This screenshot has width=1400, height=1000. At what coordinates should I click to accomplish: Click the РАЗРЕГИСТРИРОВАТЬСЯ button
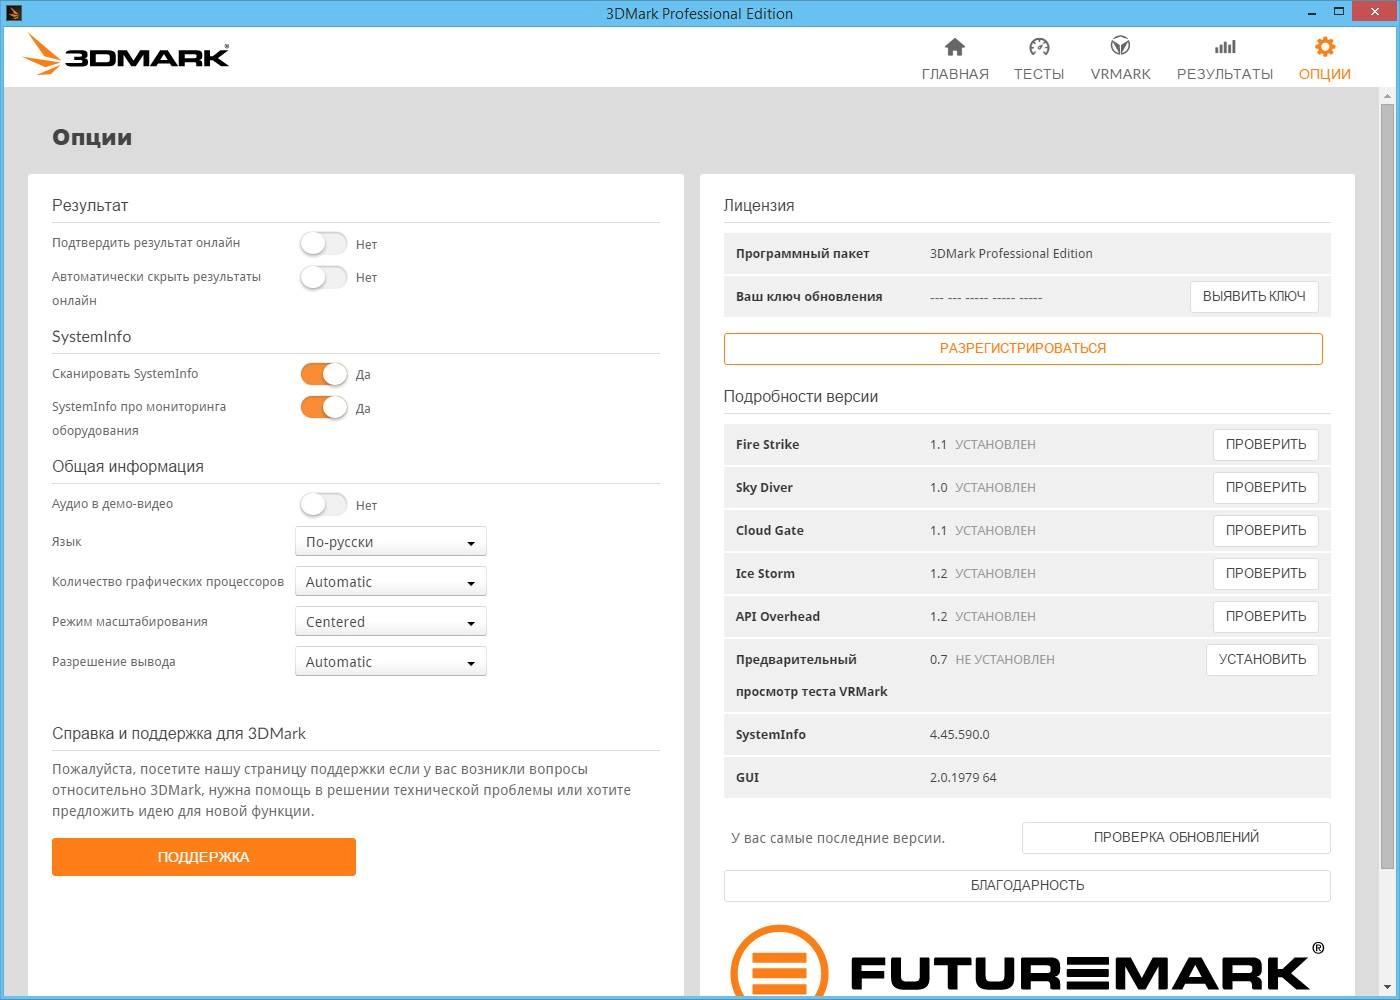pyautogui.click(x=1023, y=348)
